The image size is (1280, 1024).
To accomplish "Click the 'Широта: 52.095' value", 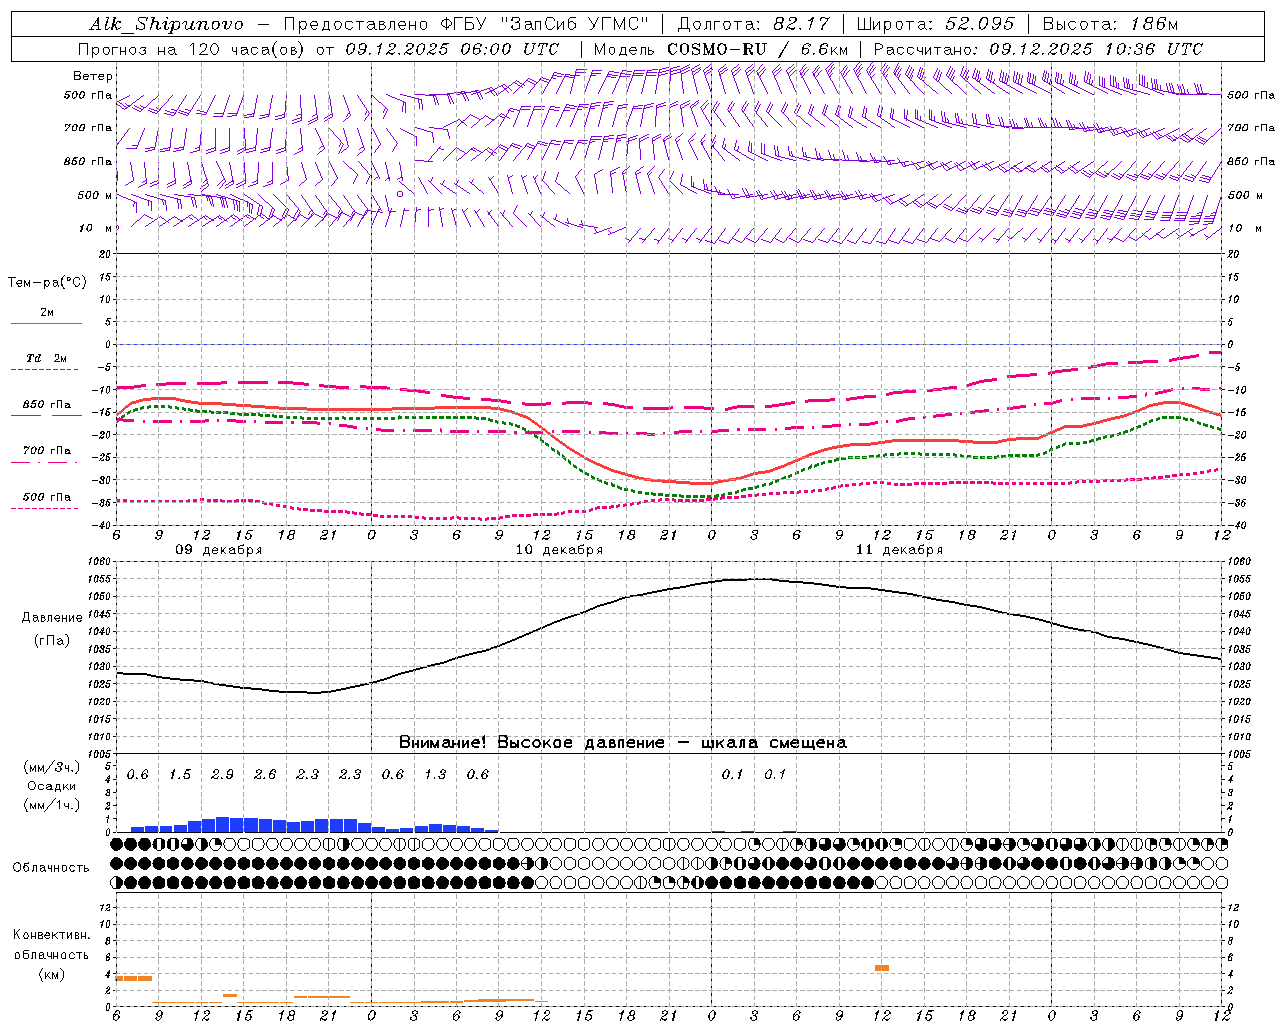I will pos(935,24).
